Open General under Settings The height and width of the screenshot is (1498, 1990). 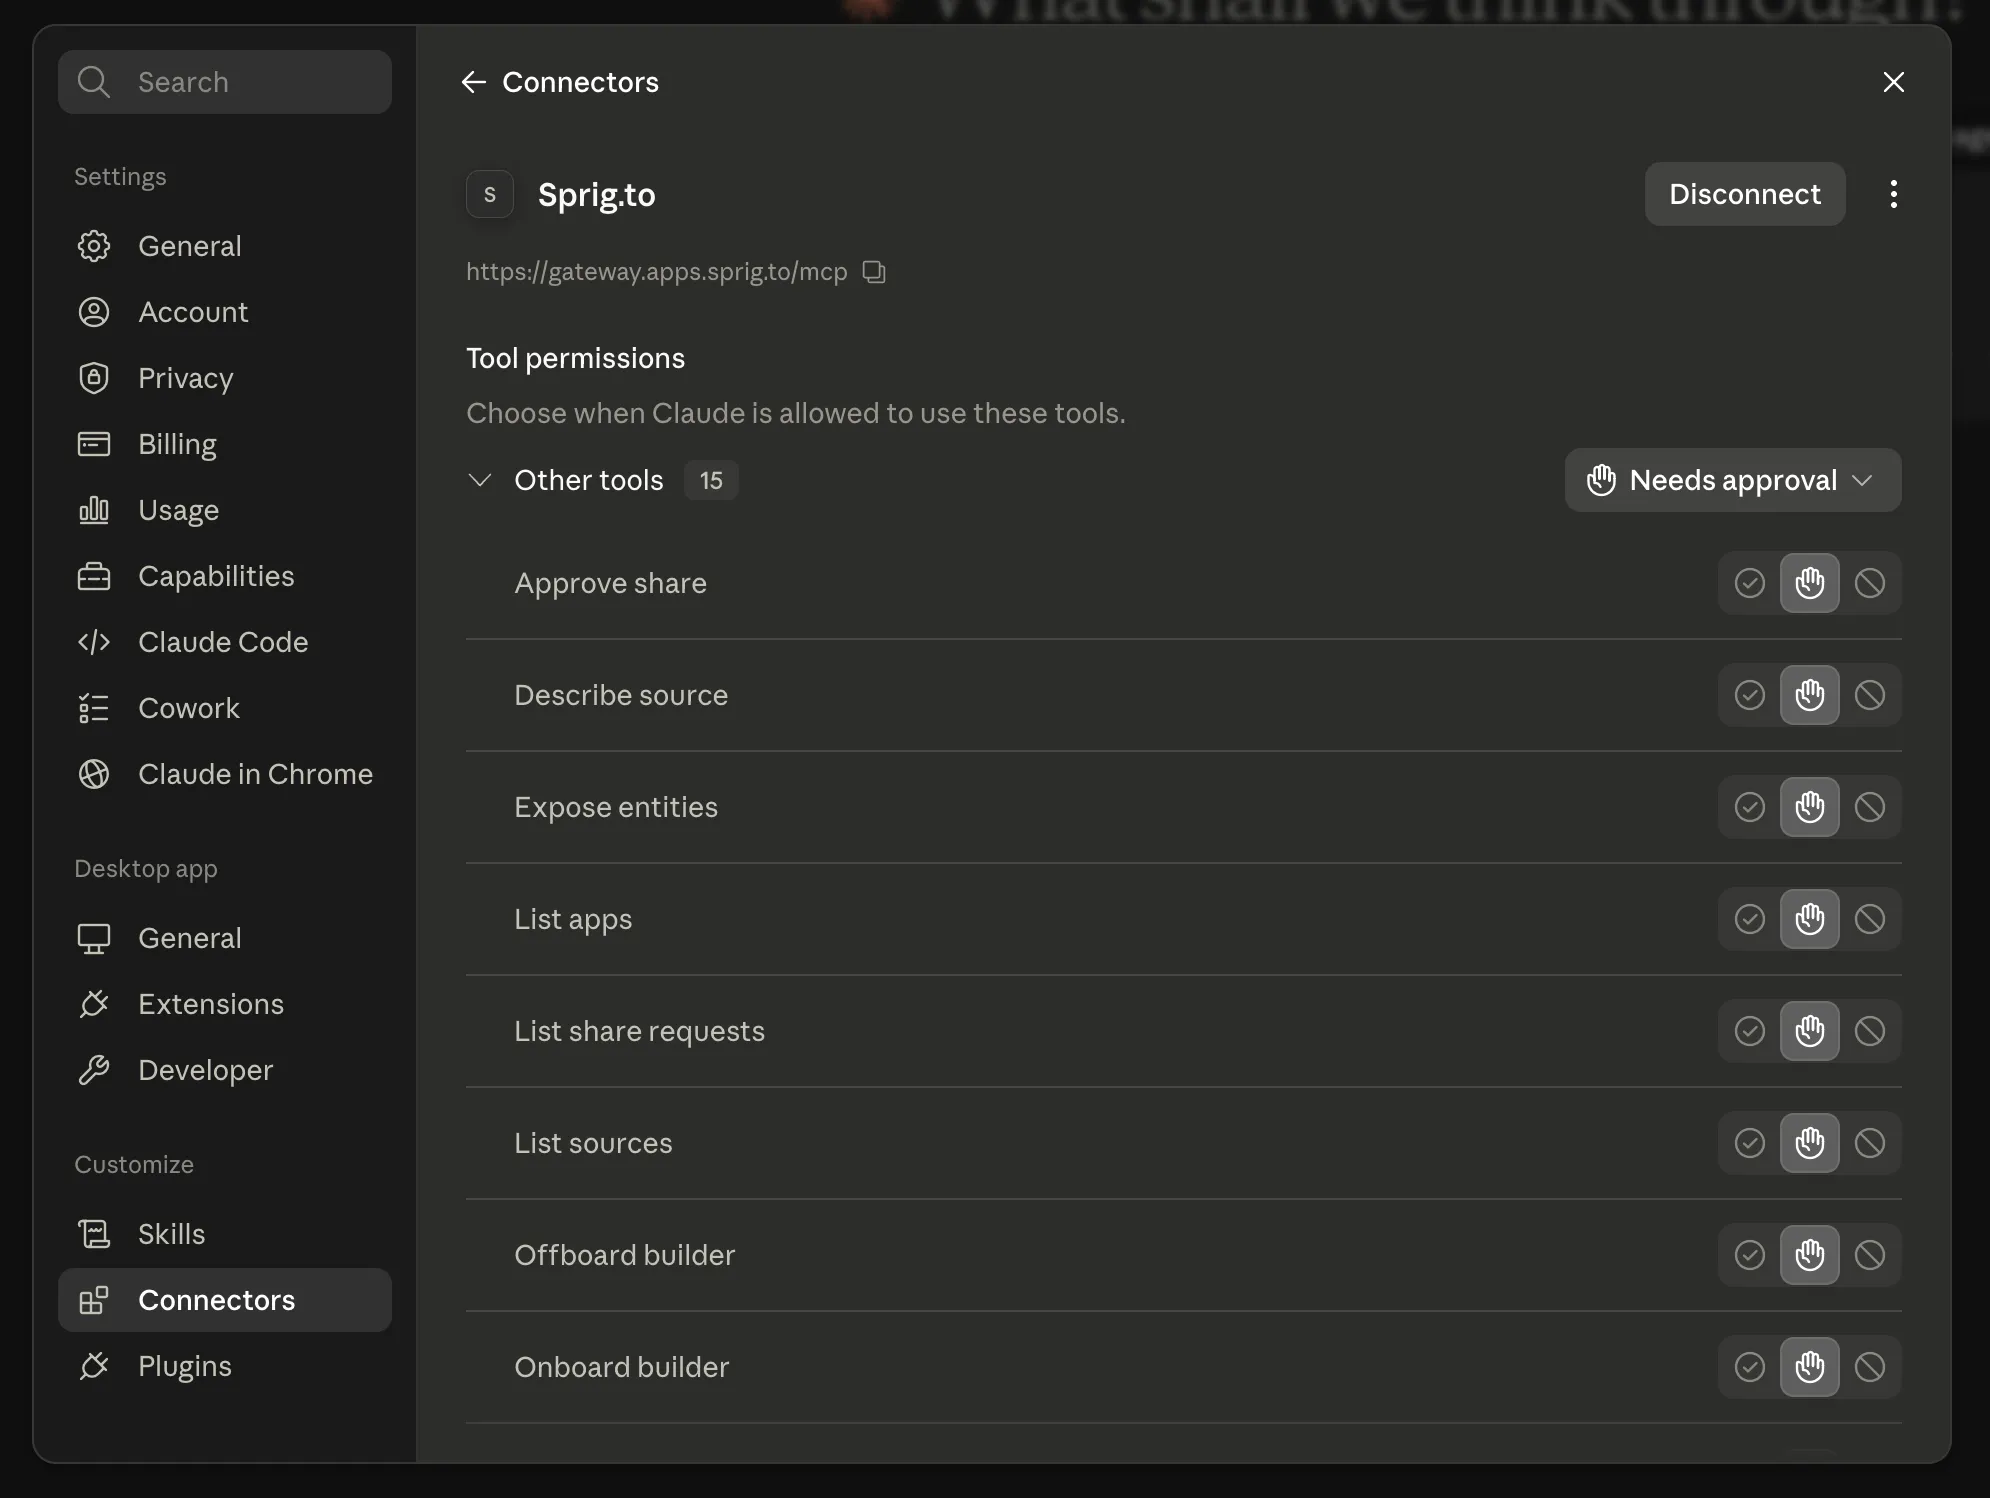(225, 246)
